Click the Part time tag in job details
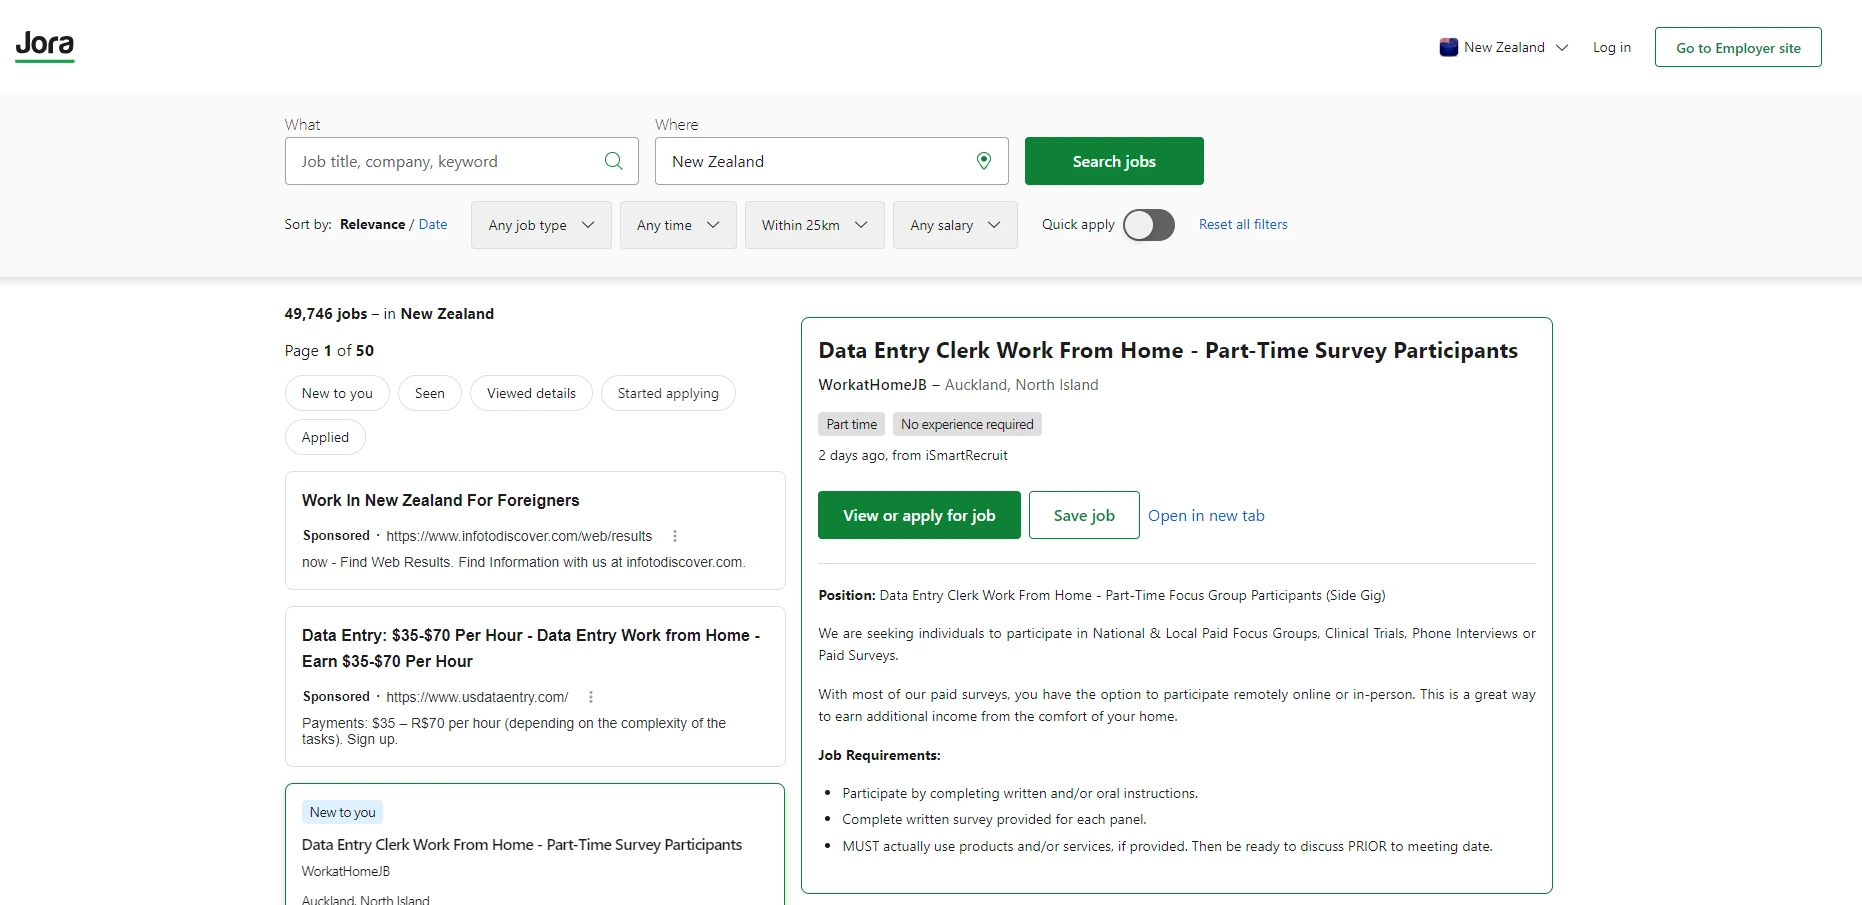1862x905 pixels. tap(851, 424)
